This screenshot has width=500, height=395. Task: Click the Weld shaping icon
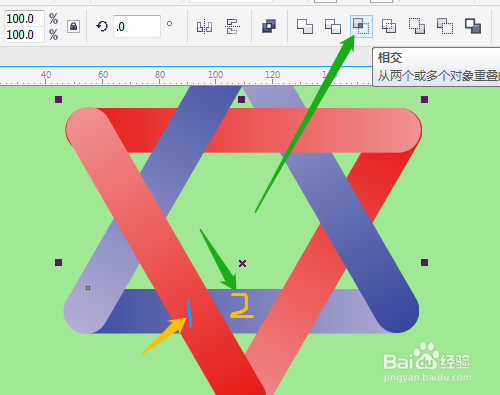pyautogui.click(x=305, y=26)
